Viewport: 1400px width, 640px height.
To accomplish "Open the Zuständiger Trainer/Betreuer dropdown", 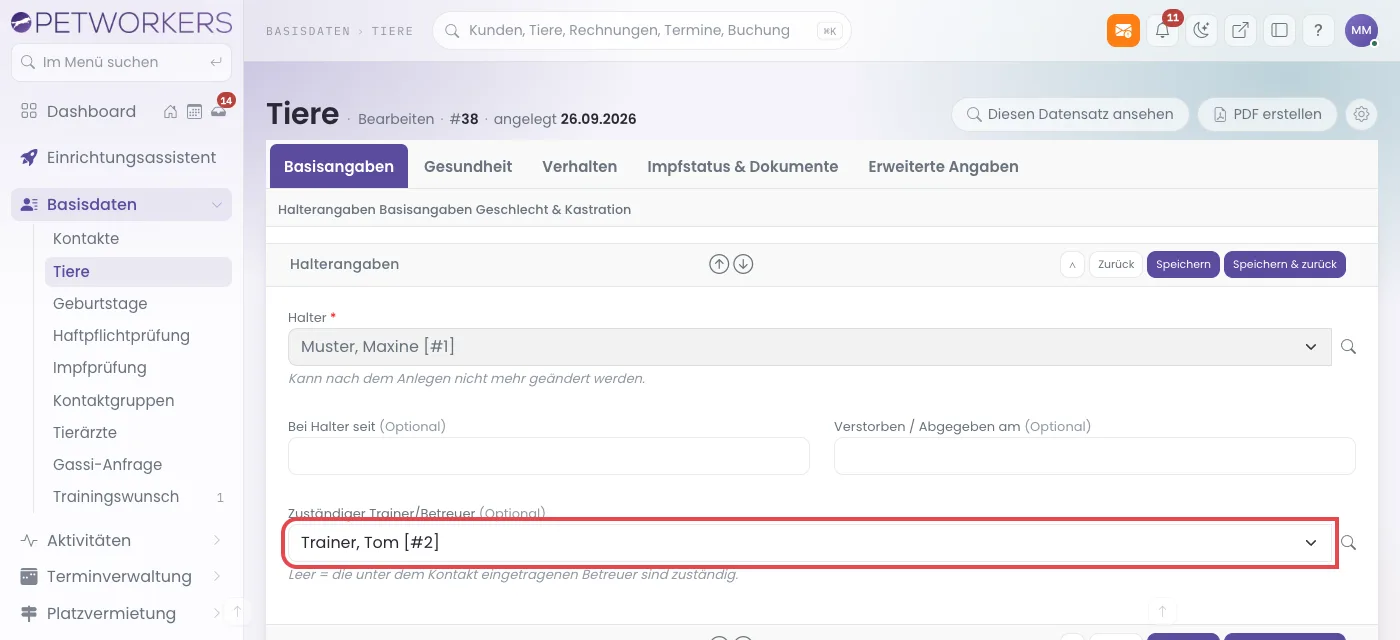I will click(809, 543).
